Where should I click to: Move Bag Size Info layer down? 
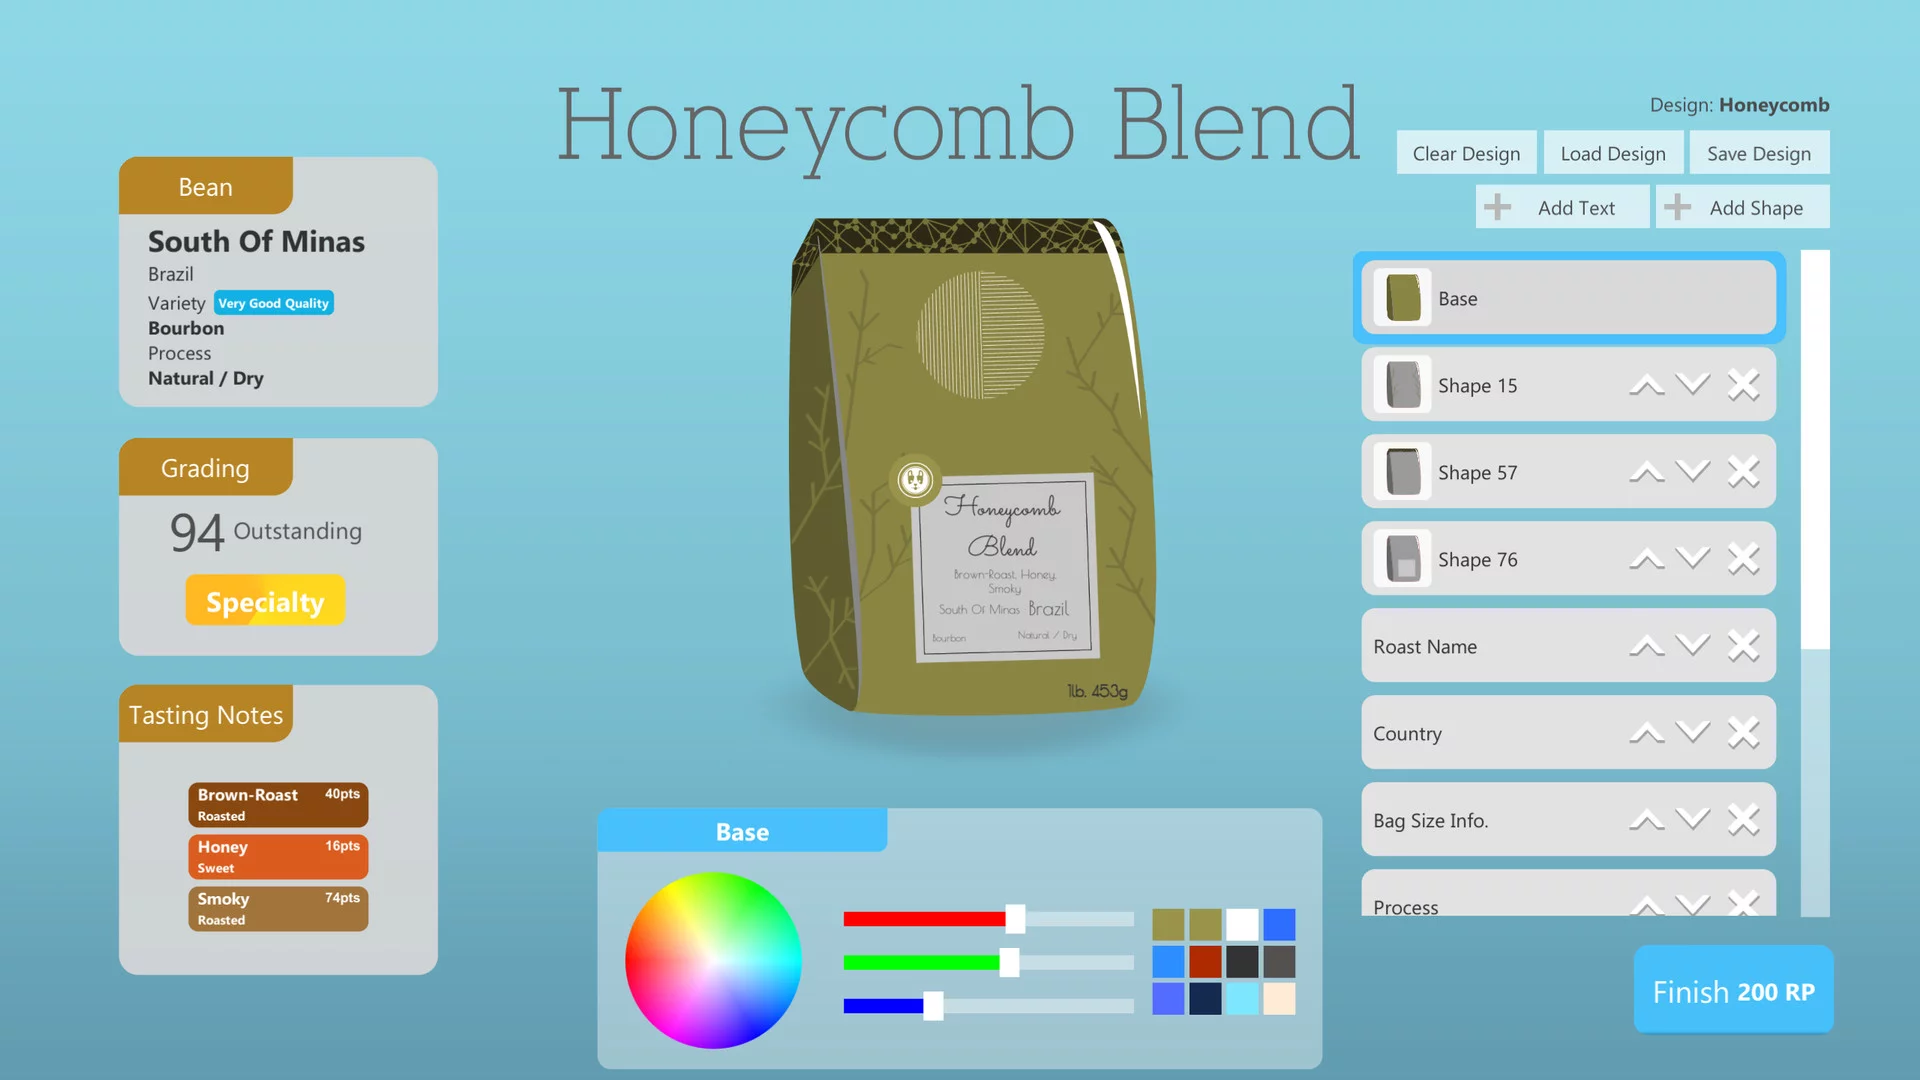[x=1693, y=820]
